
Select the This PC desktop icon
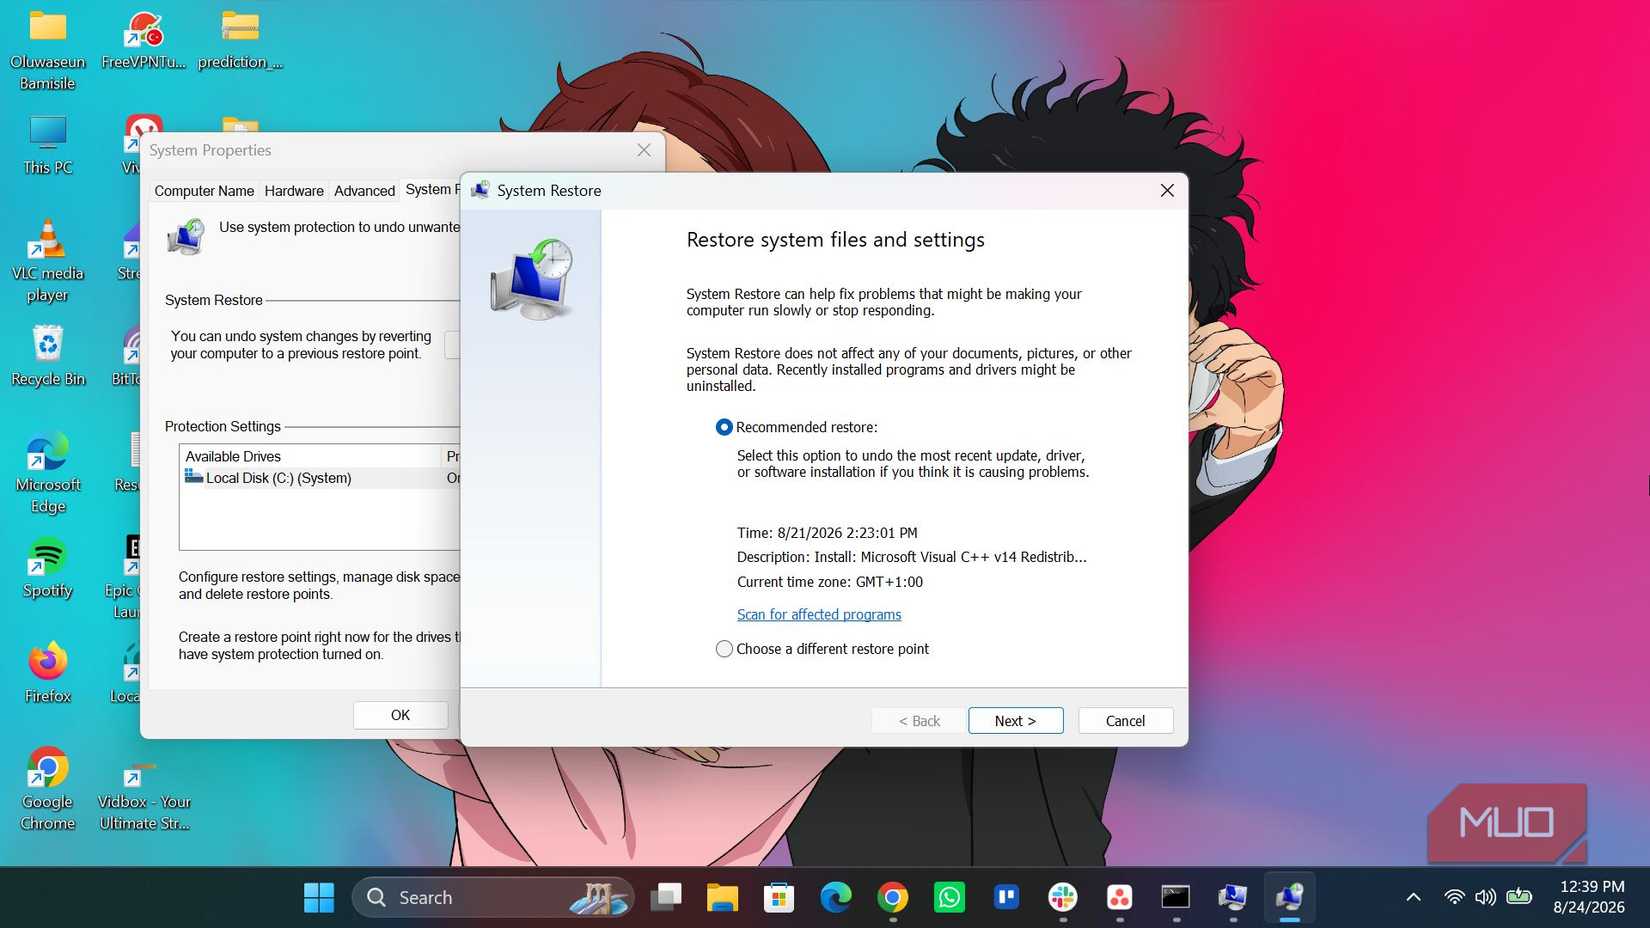click(48, 145)
